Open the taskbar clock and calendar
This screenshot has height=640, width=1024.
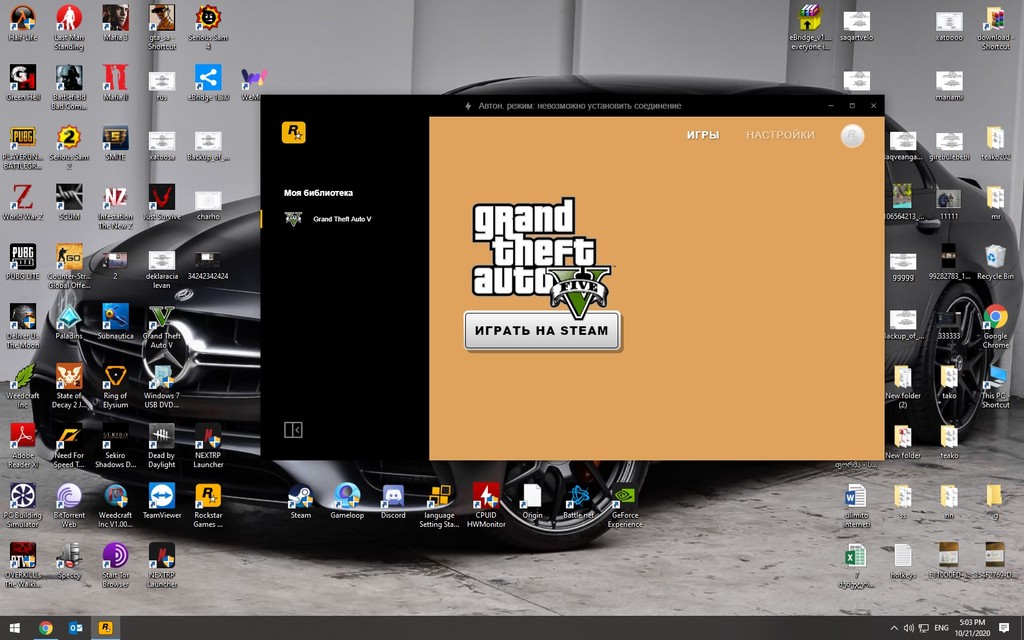[x=972, y=628]
